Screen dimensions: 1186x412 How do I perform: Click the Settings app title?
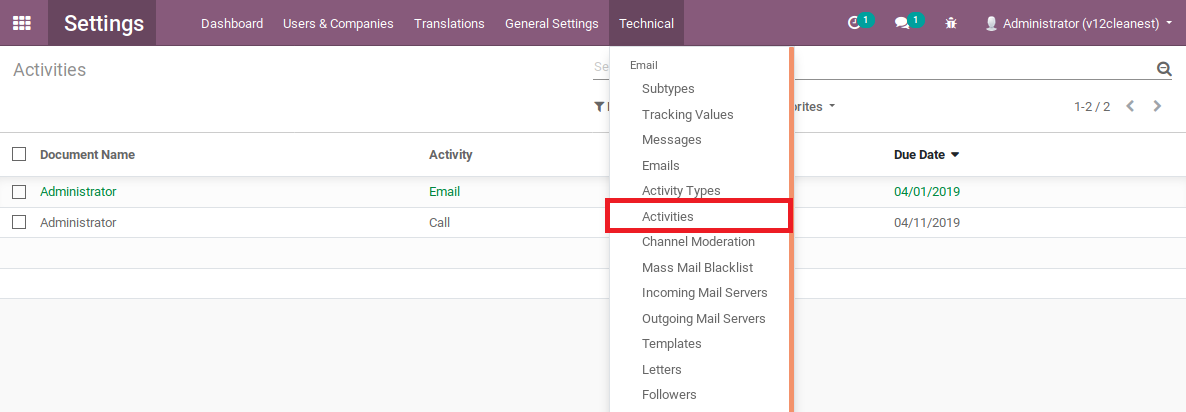(x=102, y=23)
